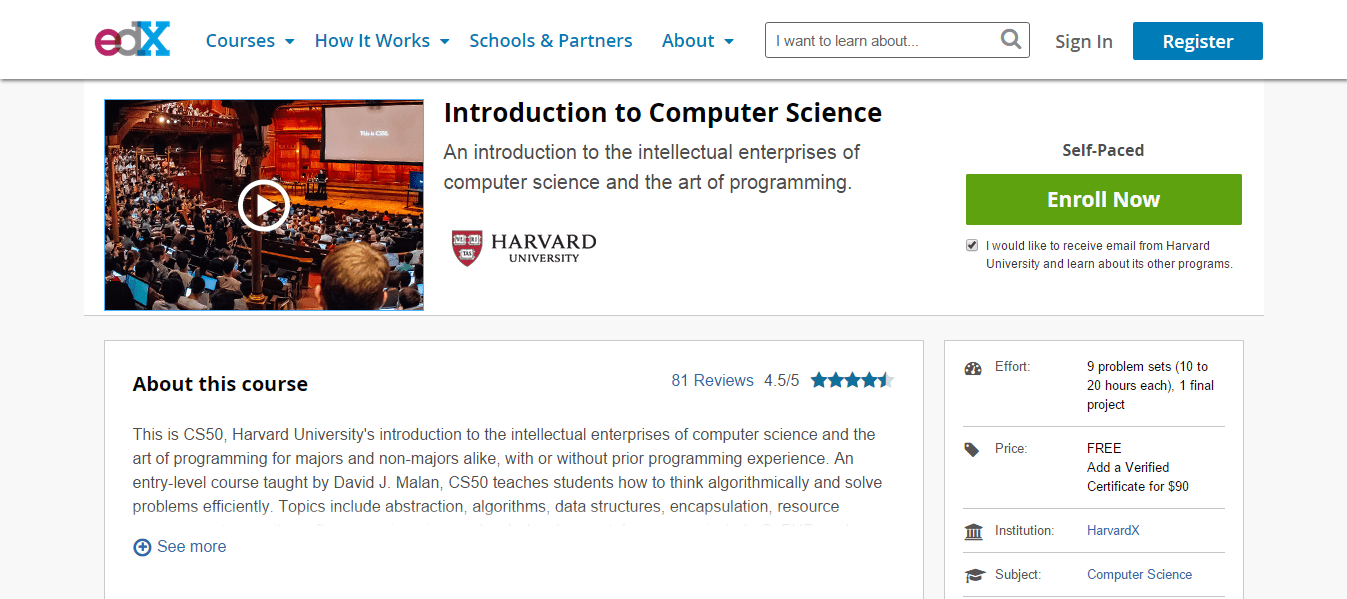Click the Introduction to Computer Science title
The image size is (1347, 599).
point(663,113)
